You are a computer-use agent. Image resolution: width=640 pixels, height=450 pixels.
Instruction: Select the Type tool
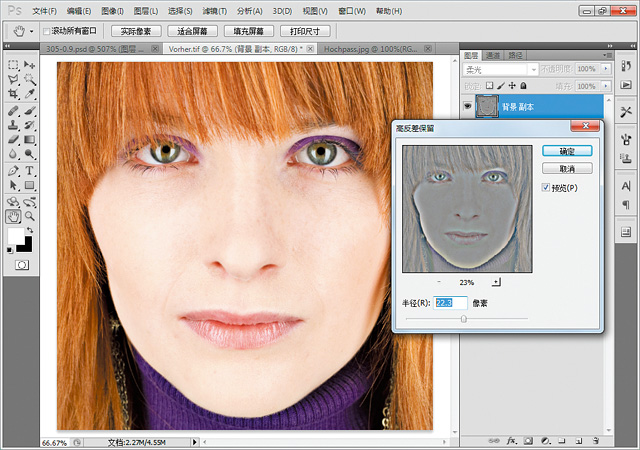(29, 171)
